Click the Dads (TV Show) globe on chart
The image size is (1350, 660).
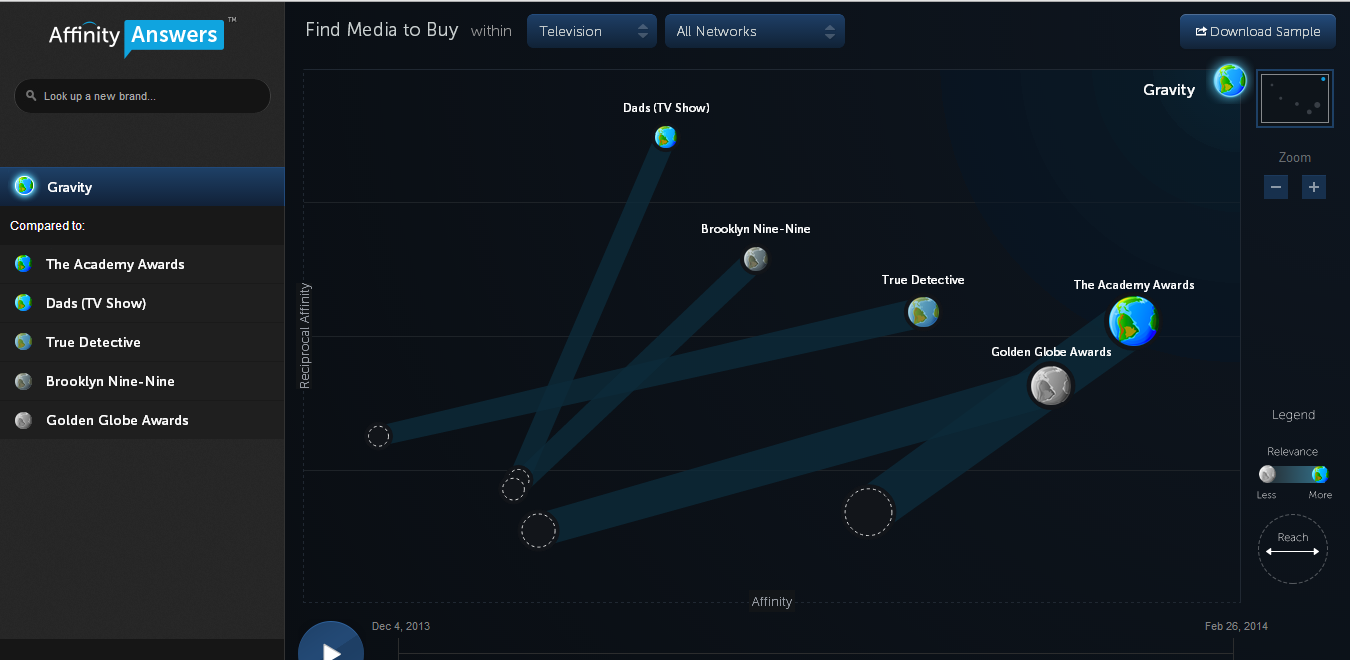click(x=665, y=137)
